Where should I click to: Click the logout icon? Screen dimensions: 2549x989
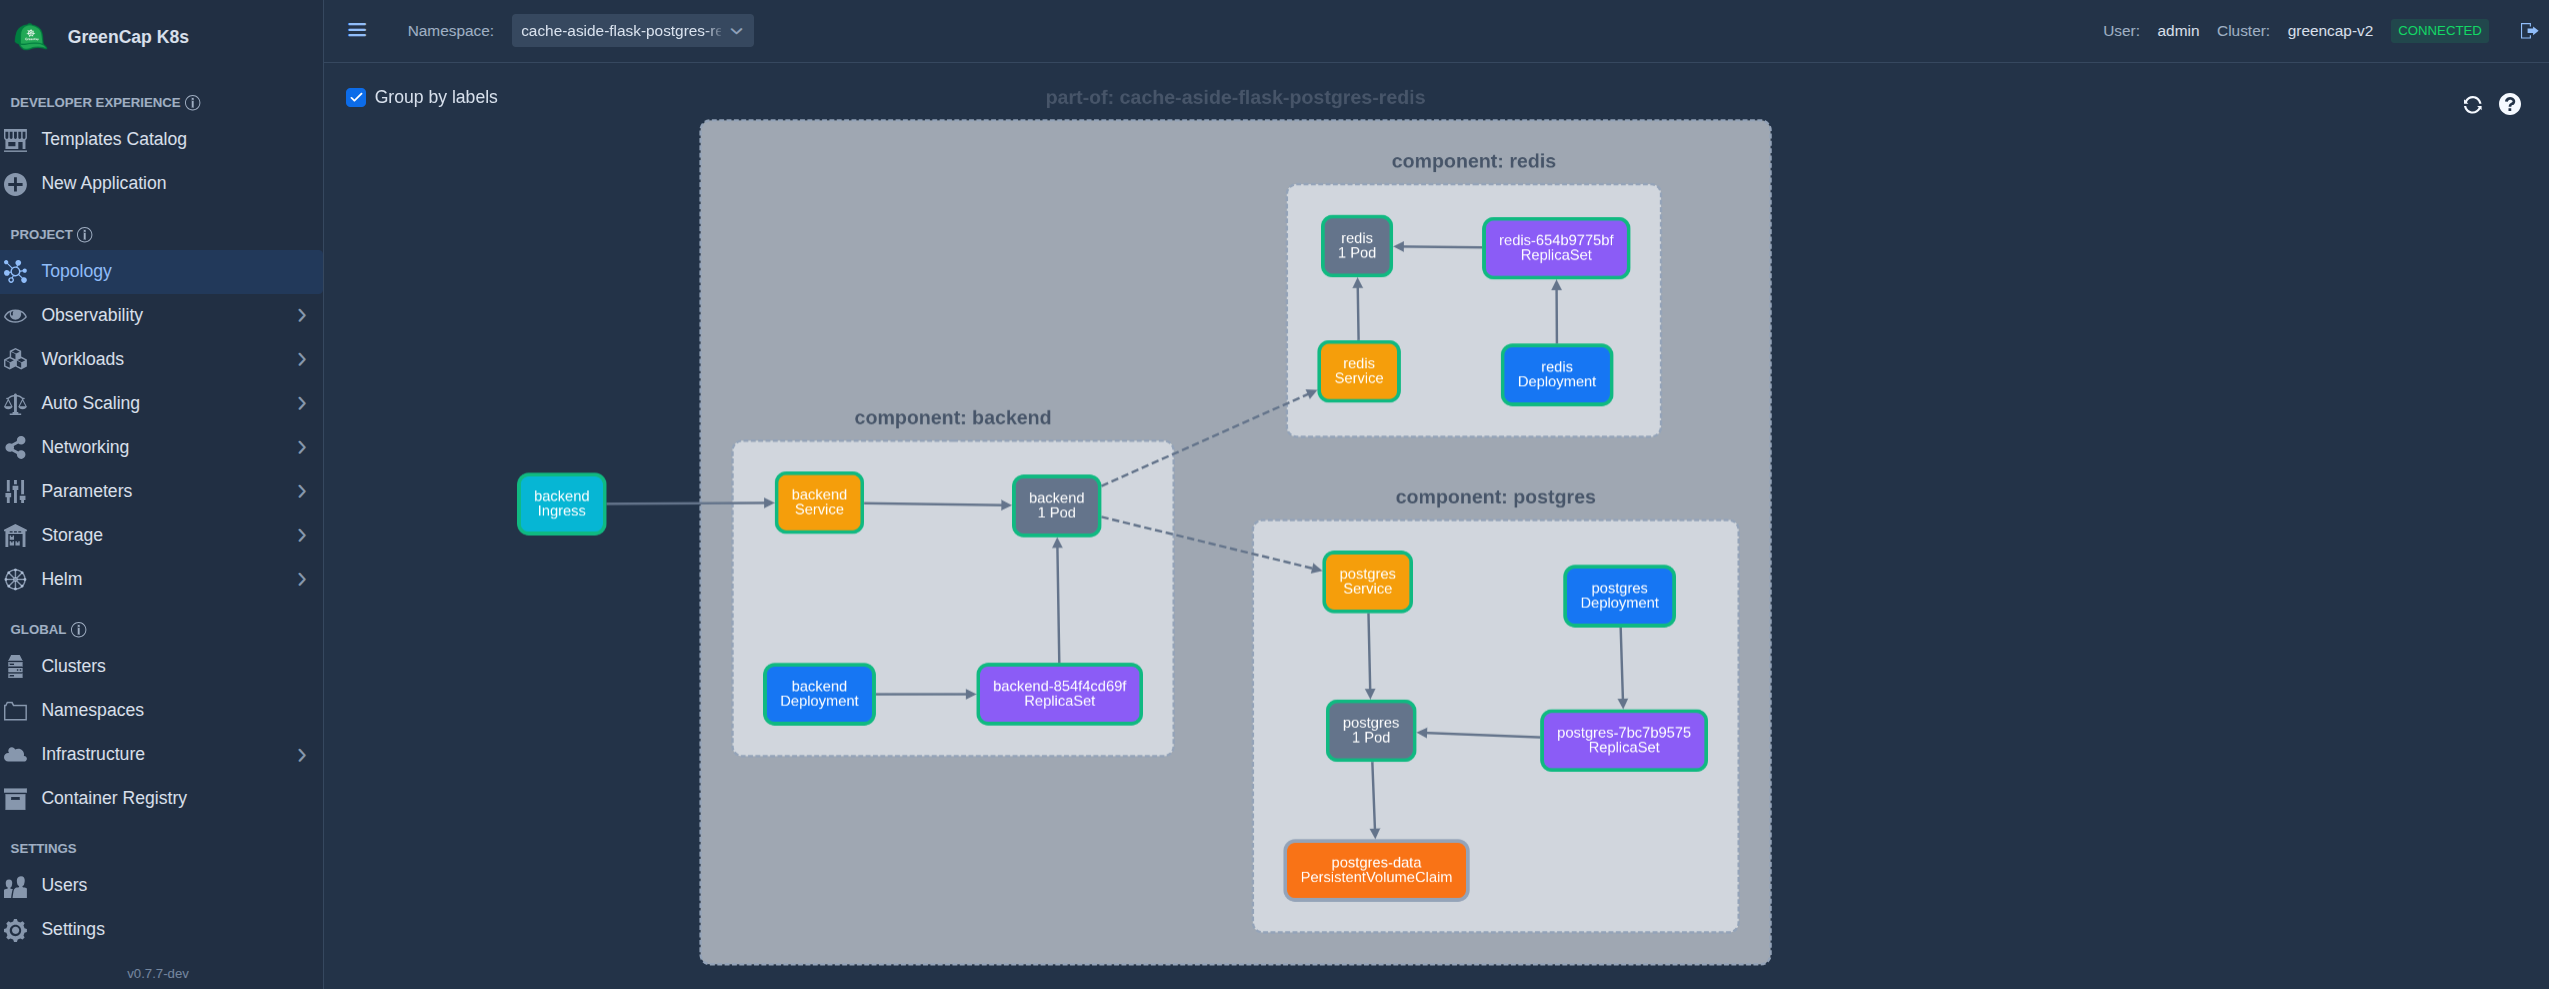2528,31
